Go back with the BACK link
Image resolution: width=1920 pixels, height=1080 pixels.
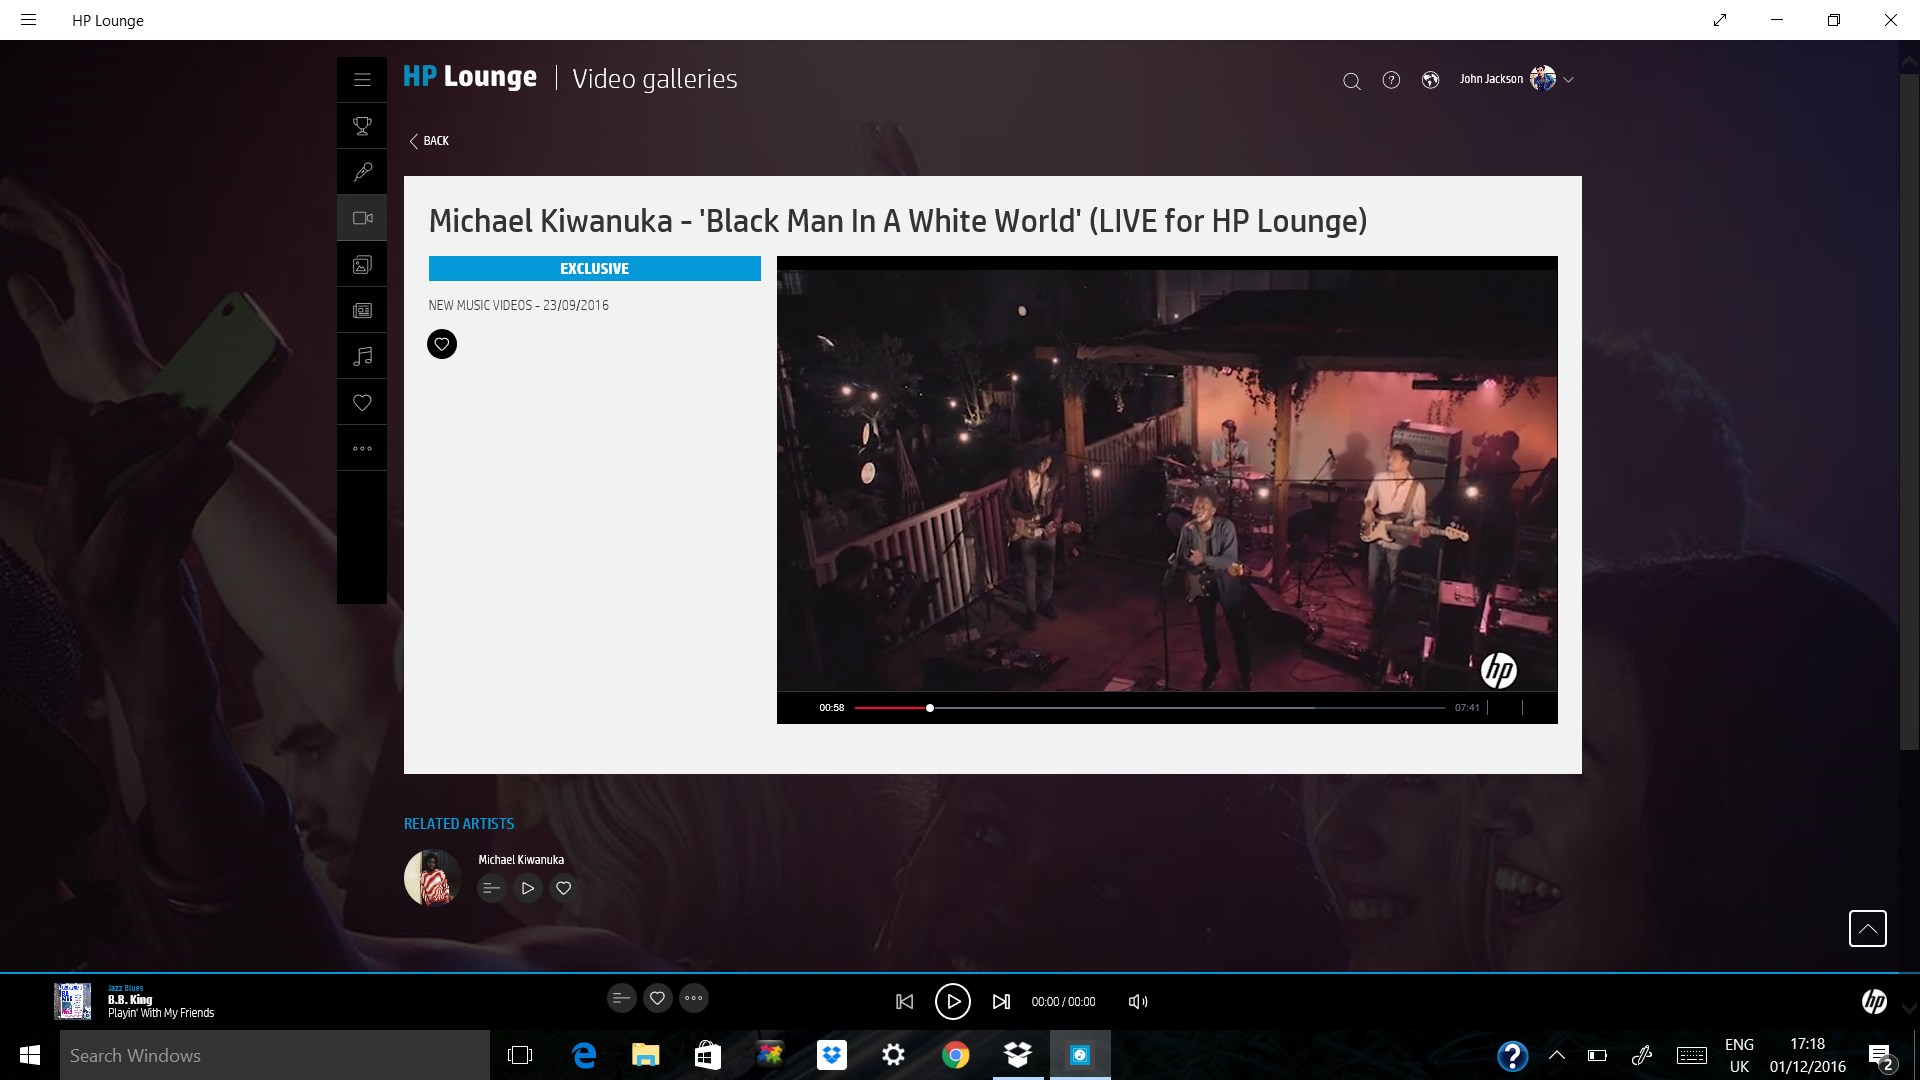click(429, 141)
